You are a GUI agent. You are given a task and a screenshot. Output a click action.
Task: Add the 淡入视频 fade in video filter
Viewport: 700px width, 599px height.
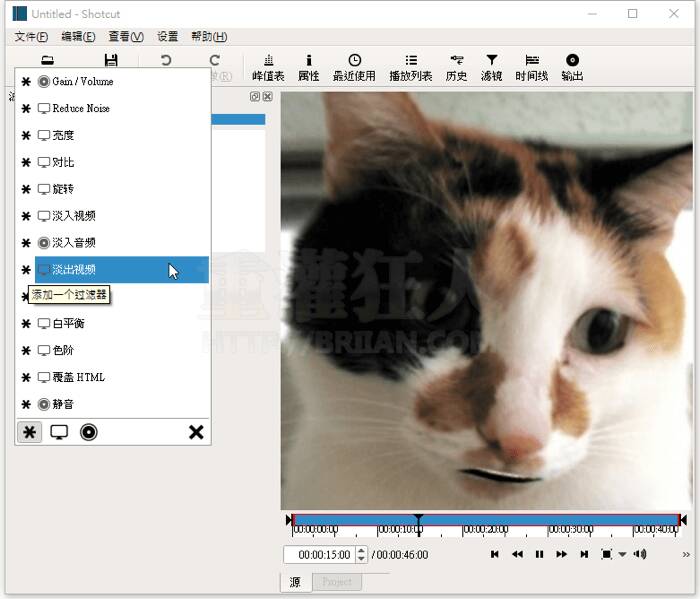(x=121, y=216)
